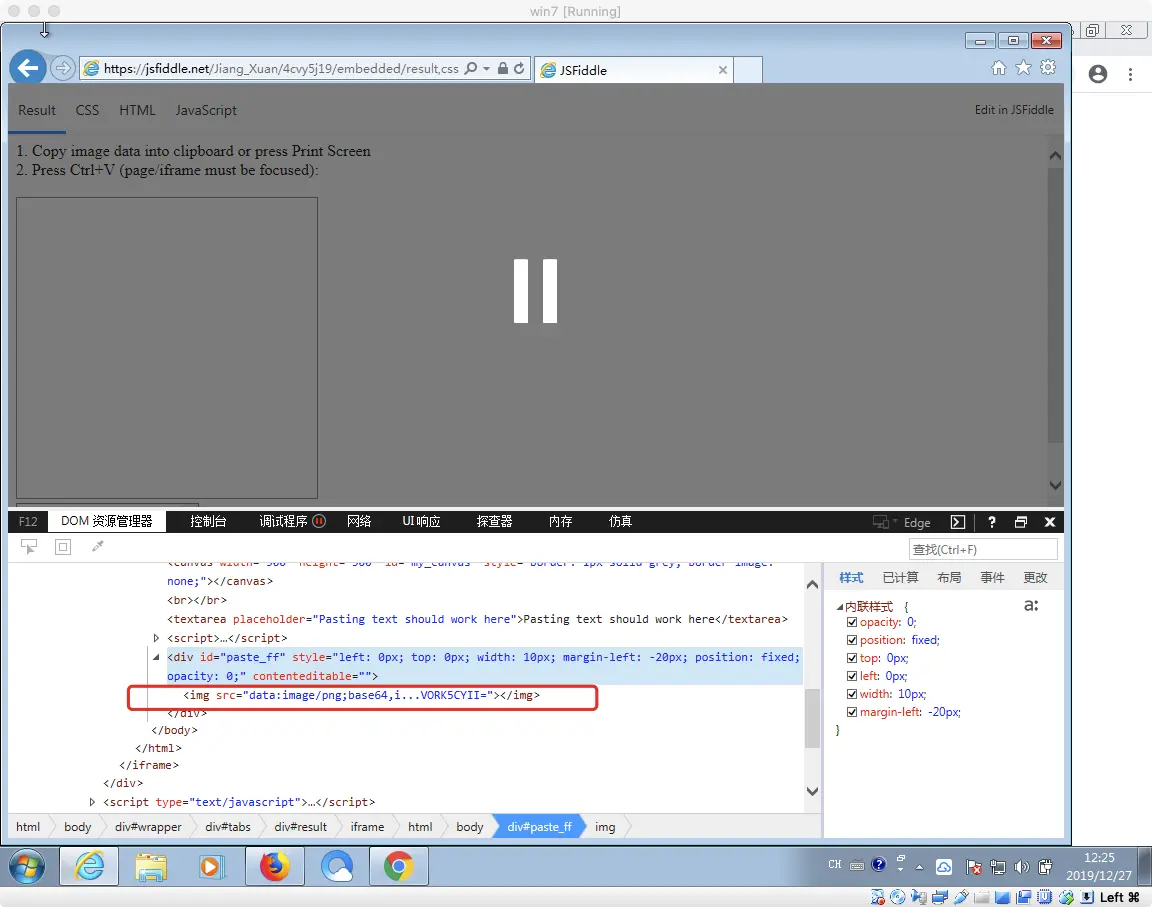Click IE forward arrow button
Image resolution: width=1152 pixels, height=907 pixels.
(63, 68)
